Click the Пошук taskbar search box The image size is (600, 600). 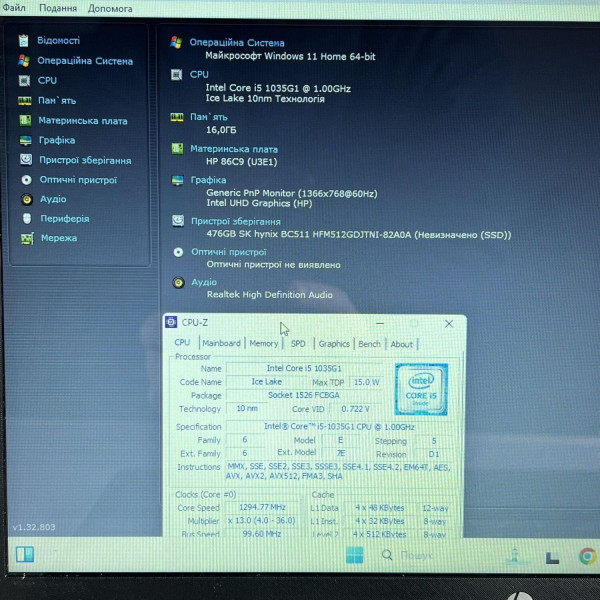click(x=417, y=555)
